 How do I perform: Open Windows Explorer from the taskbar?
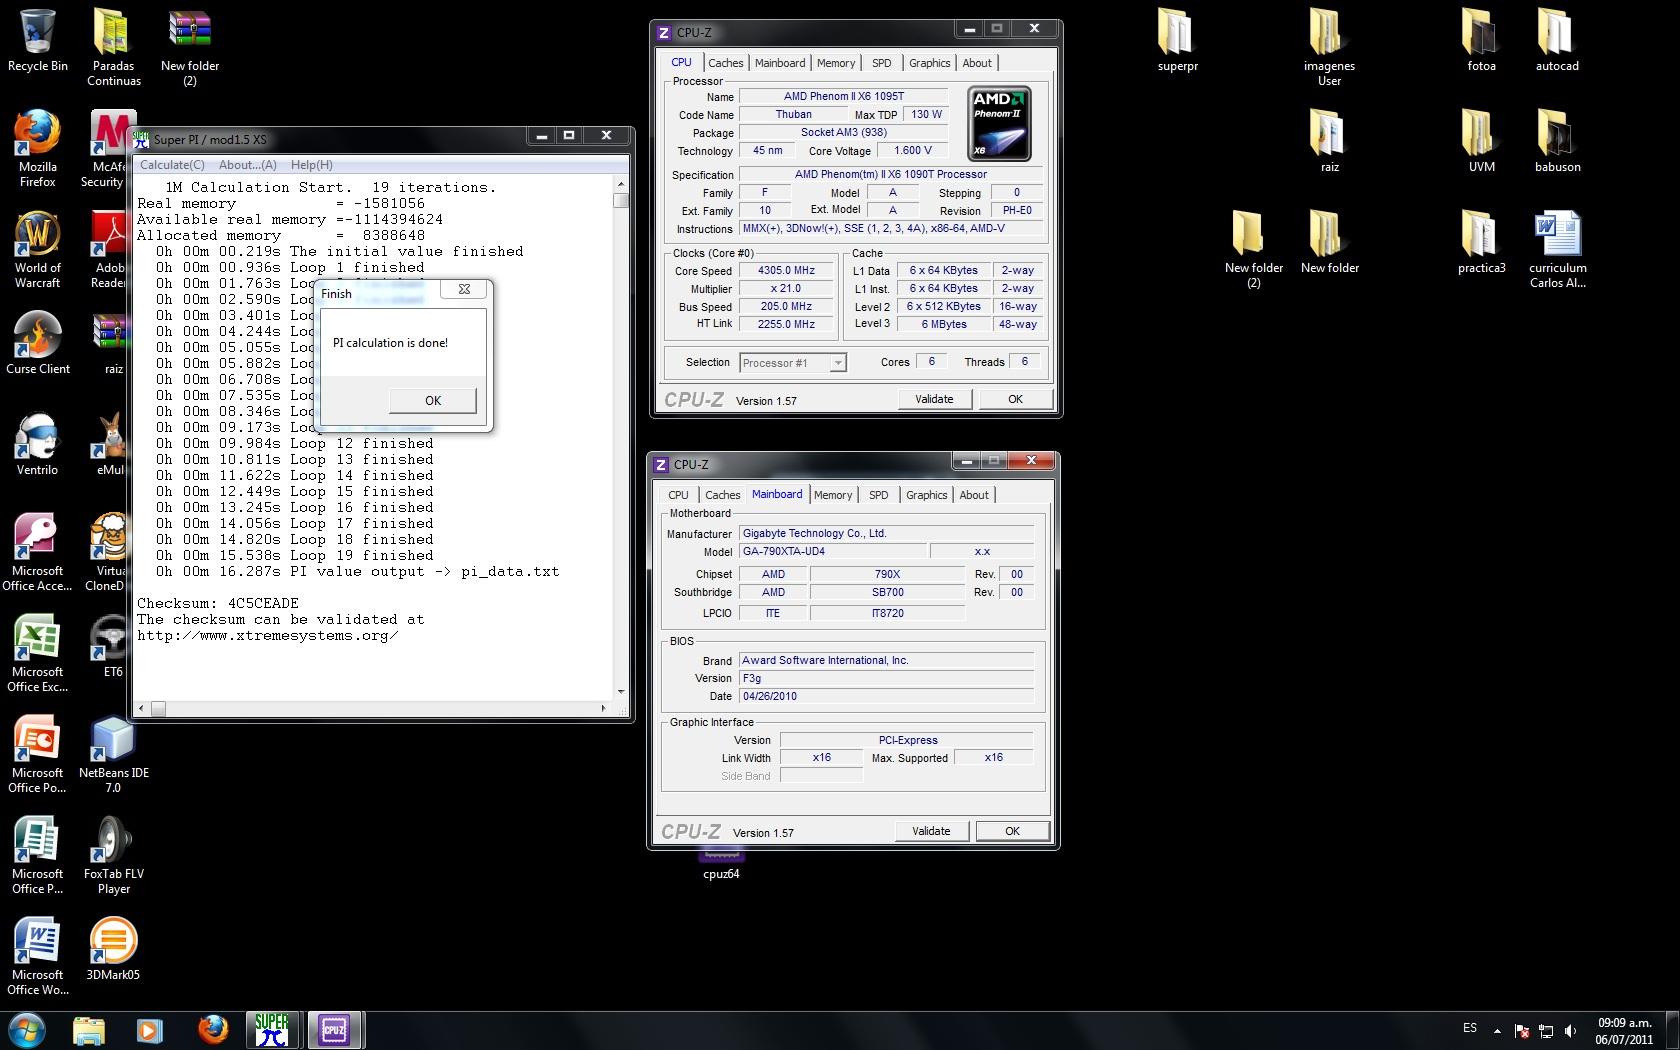tap(88, 1030)
